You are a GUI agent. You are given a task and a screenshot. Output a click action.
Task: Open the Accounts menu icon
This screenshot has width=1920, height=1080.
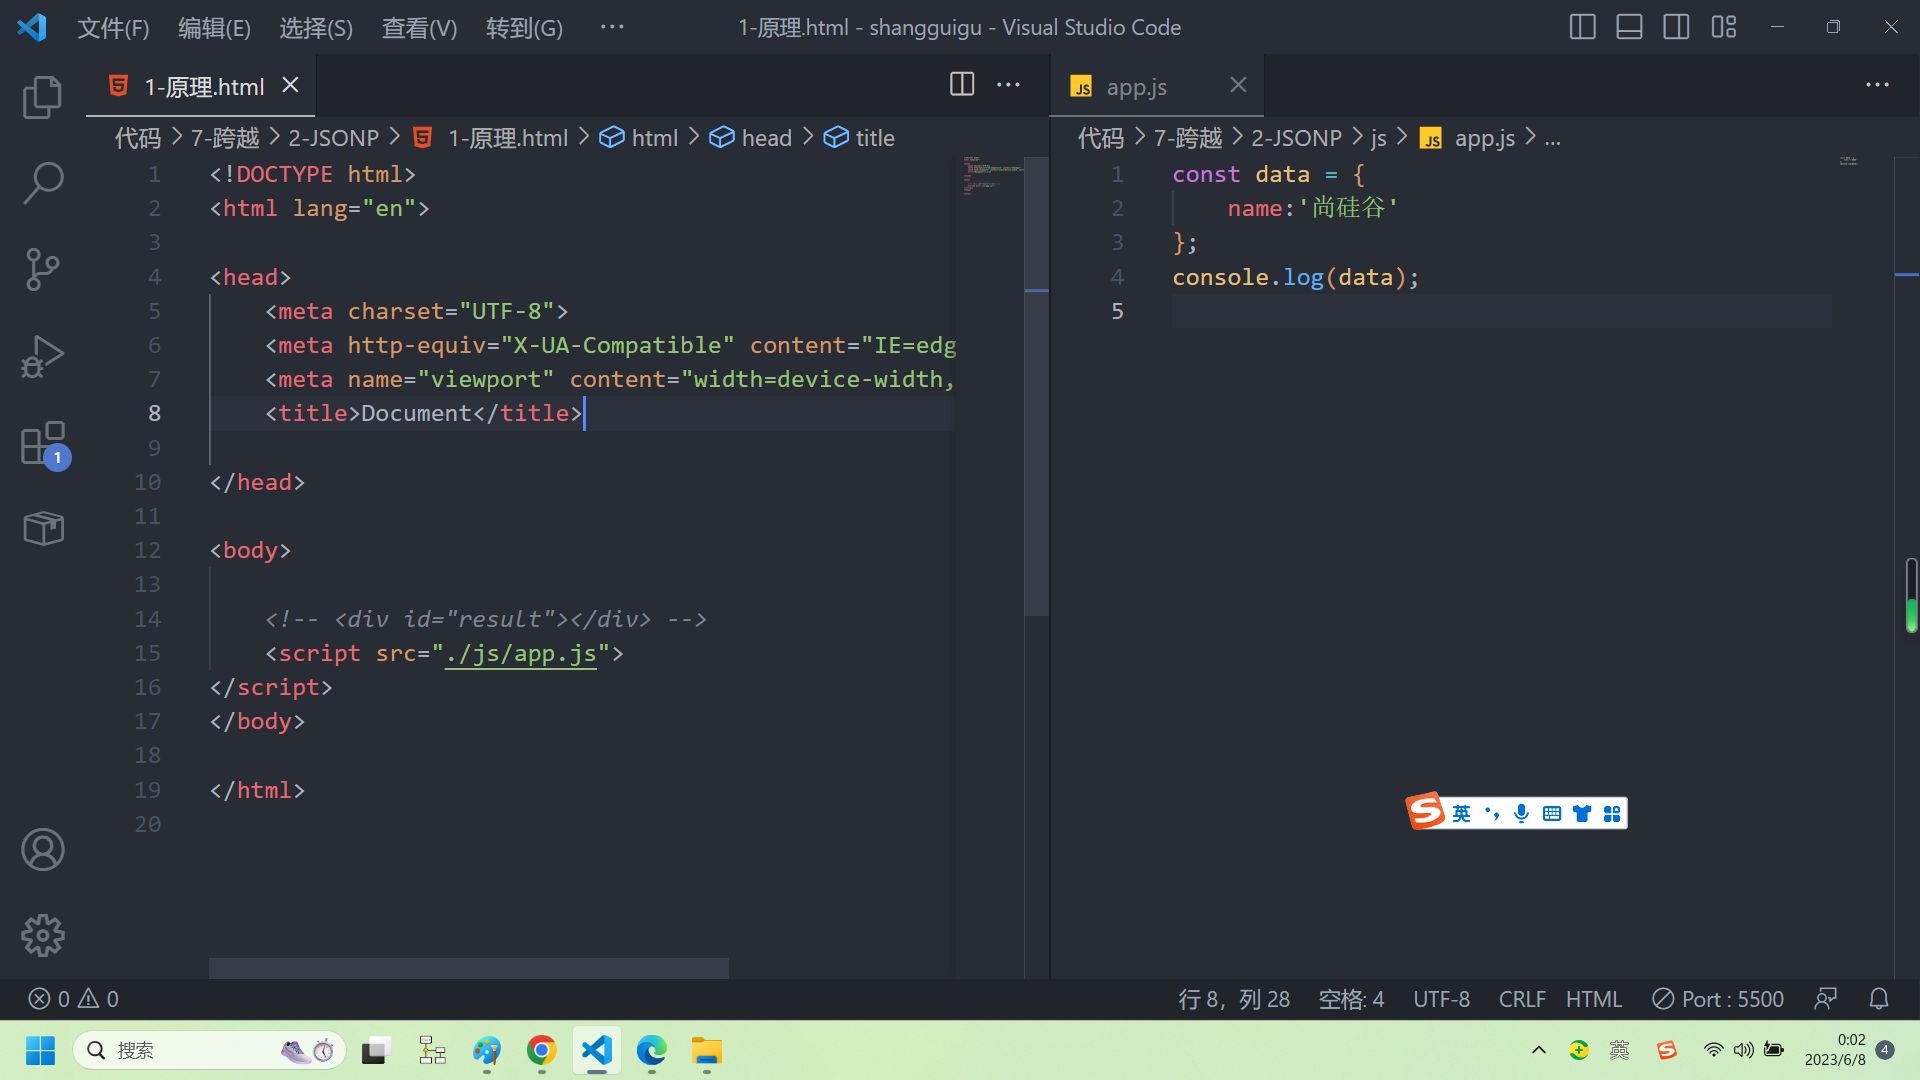(x=42, y=850)
